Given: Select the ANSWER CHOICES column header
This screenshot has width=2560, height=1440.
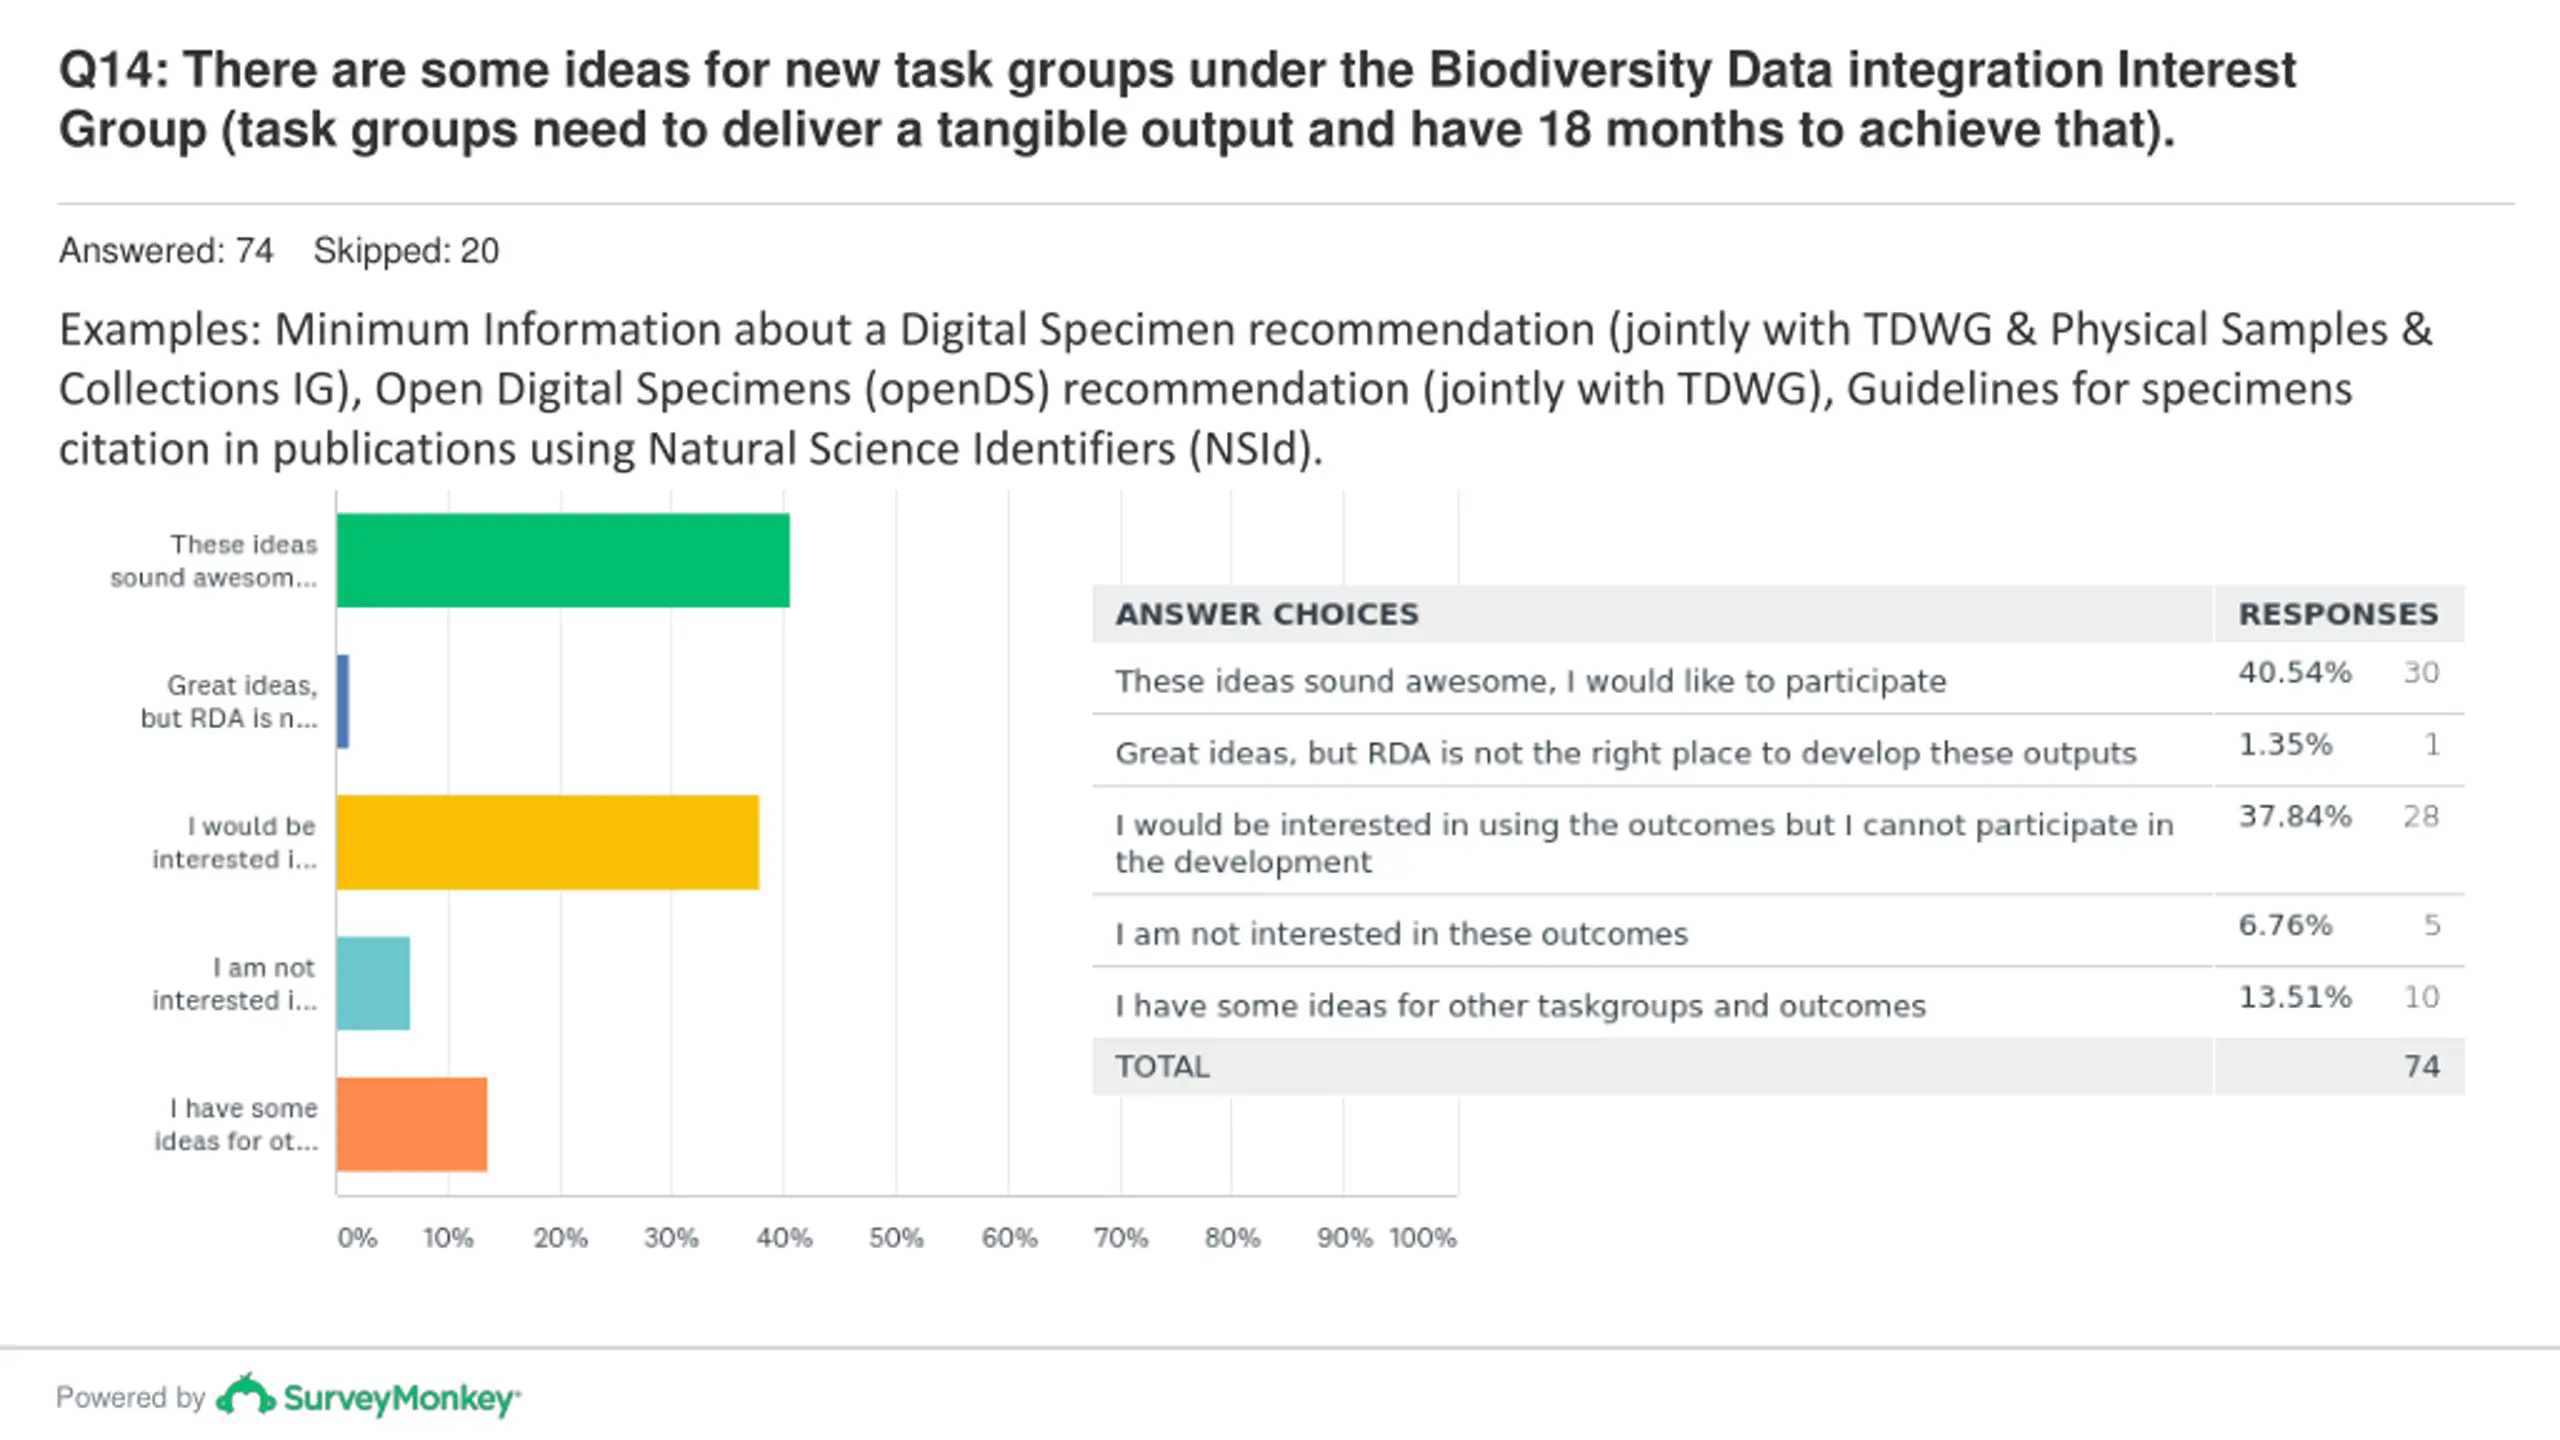Looking at the screenshot, I should (x=1267, y=614).
